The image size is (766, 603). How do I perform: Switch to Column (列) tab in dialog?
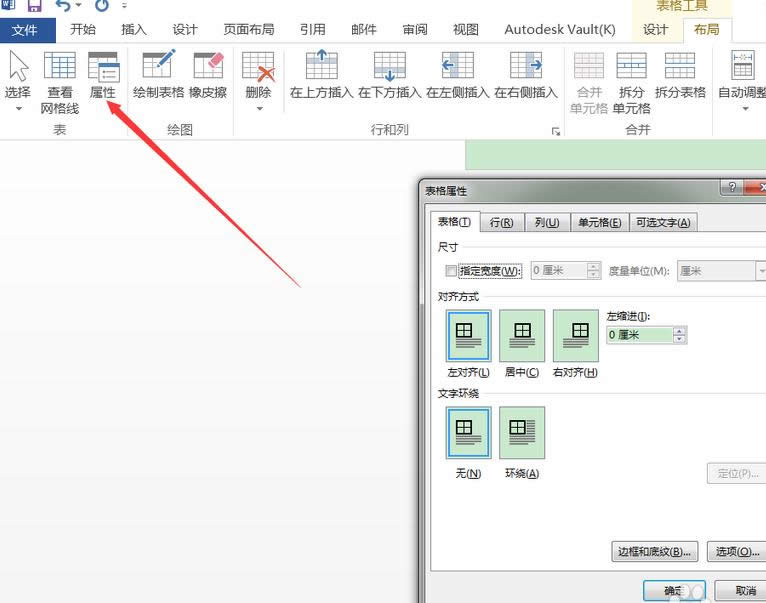(547, 223)
